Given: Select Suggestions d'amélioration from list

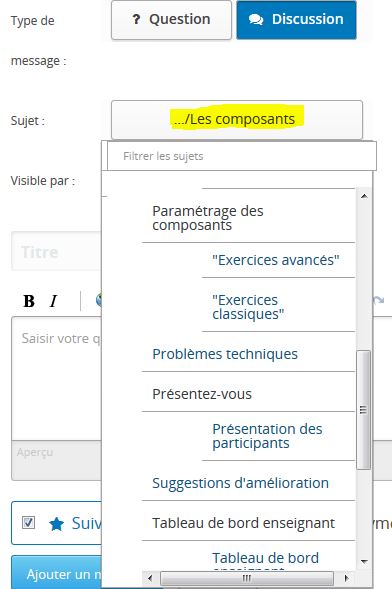Looking at the screenshot, I should coord(240,483).
